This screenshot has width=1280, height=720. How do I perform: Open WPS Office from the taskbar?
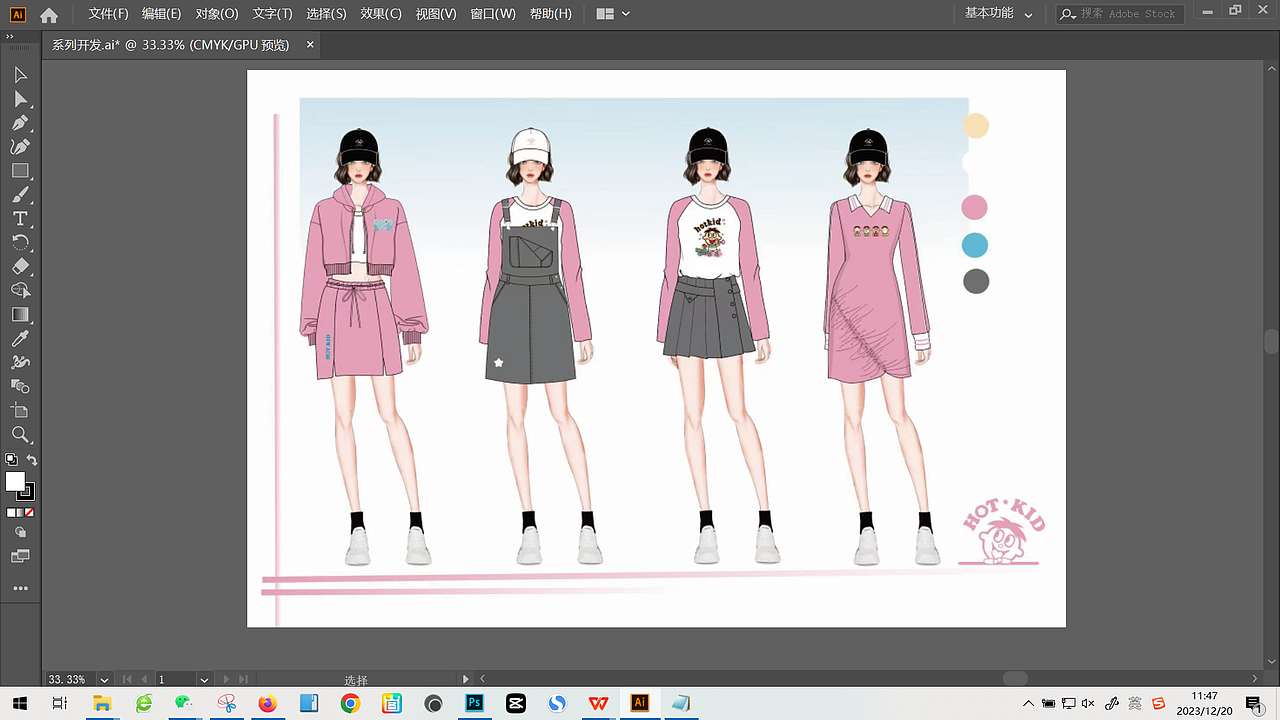pyautogui.click(x=598, y=703)
